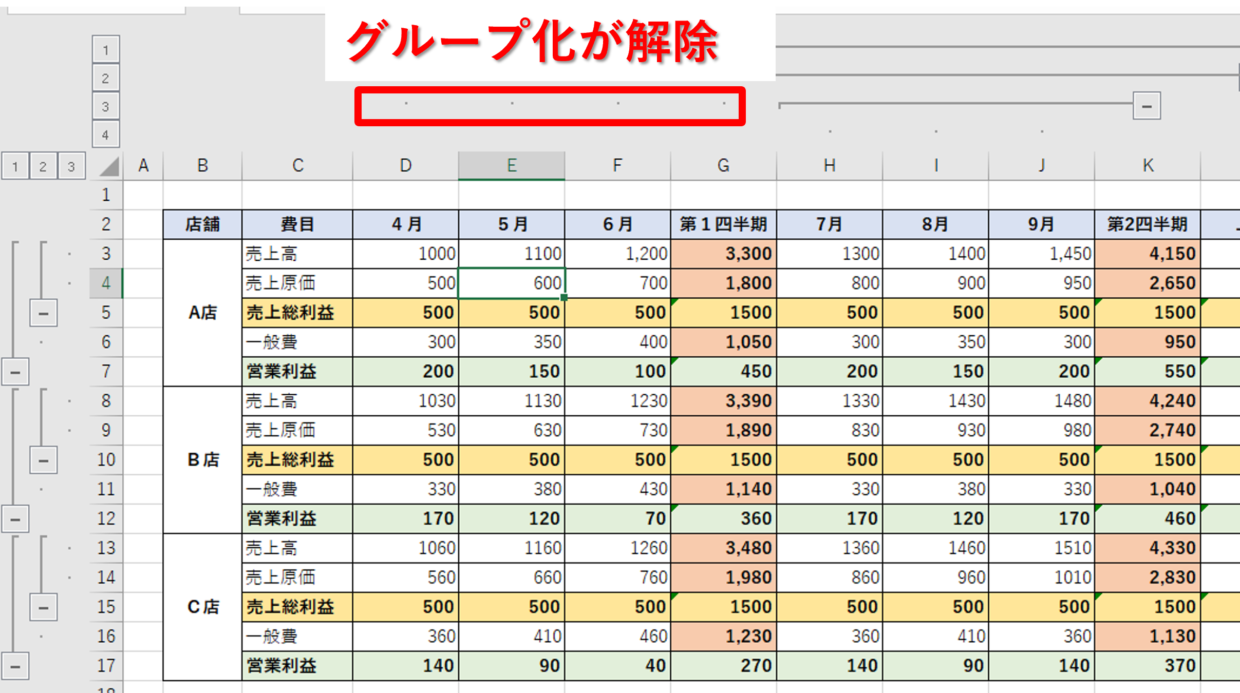Click cell showing 3,300 in row 3
This screenshot has width=1240, height=693.
(x=723, y=254)
